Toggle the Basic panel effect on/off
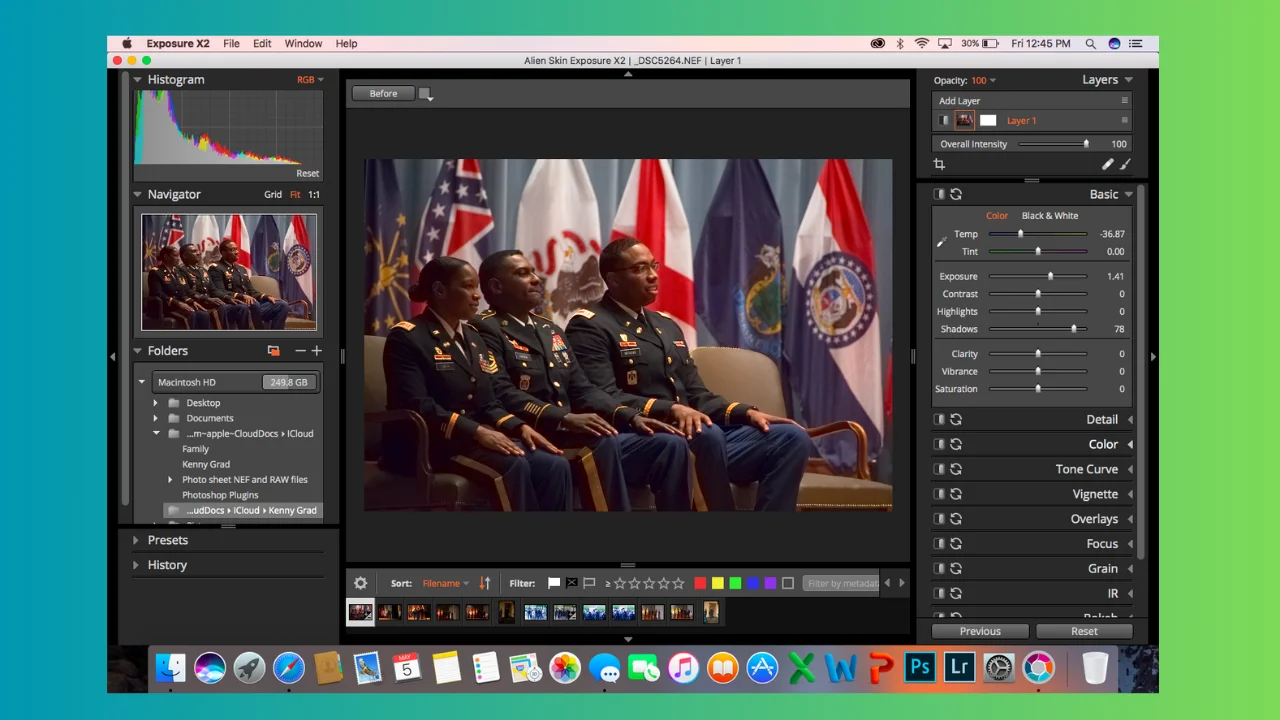The height and width of the screenshot is (720, 1280). (939, 194)
